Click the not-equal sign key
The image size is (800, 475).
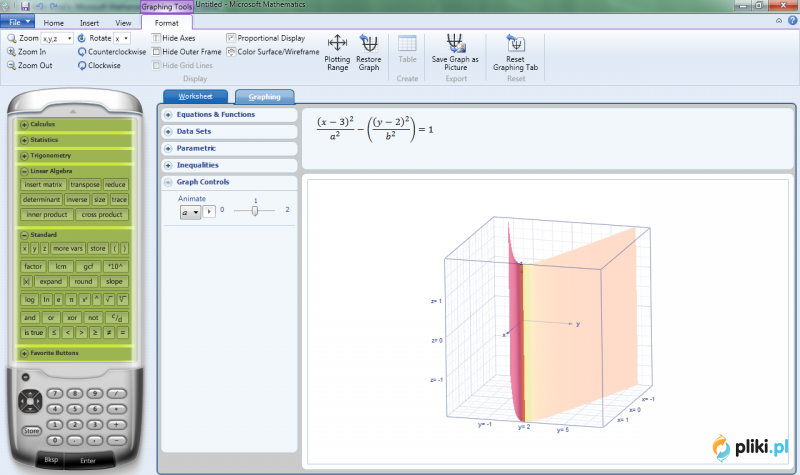pos(109,333)
